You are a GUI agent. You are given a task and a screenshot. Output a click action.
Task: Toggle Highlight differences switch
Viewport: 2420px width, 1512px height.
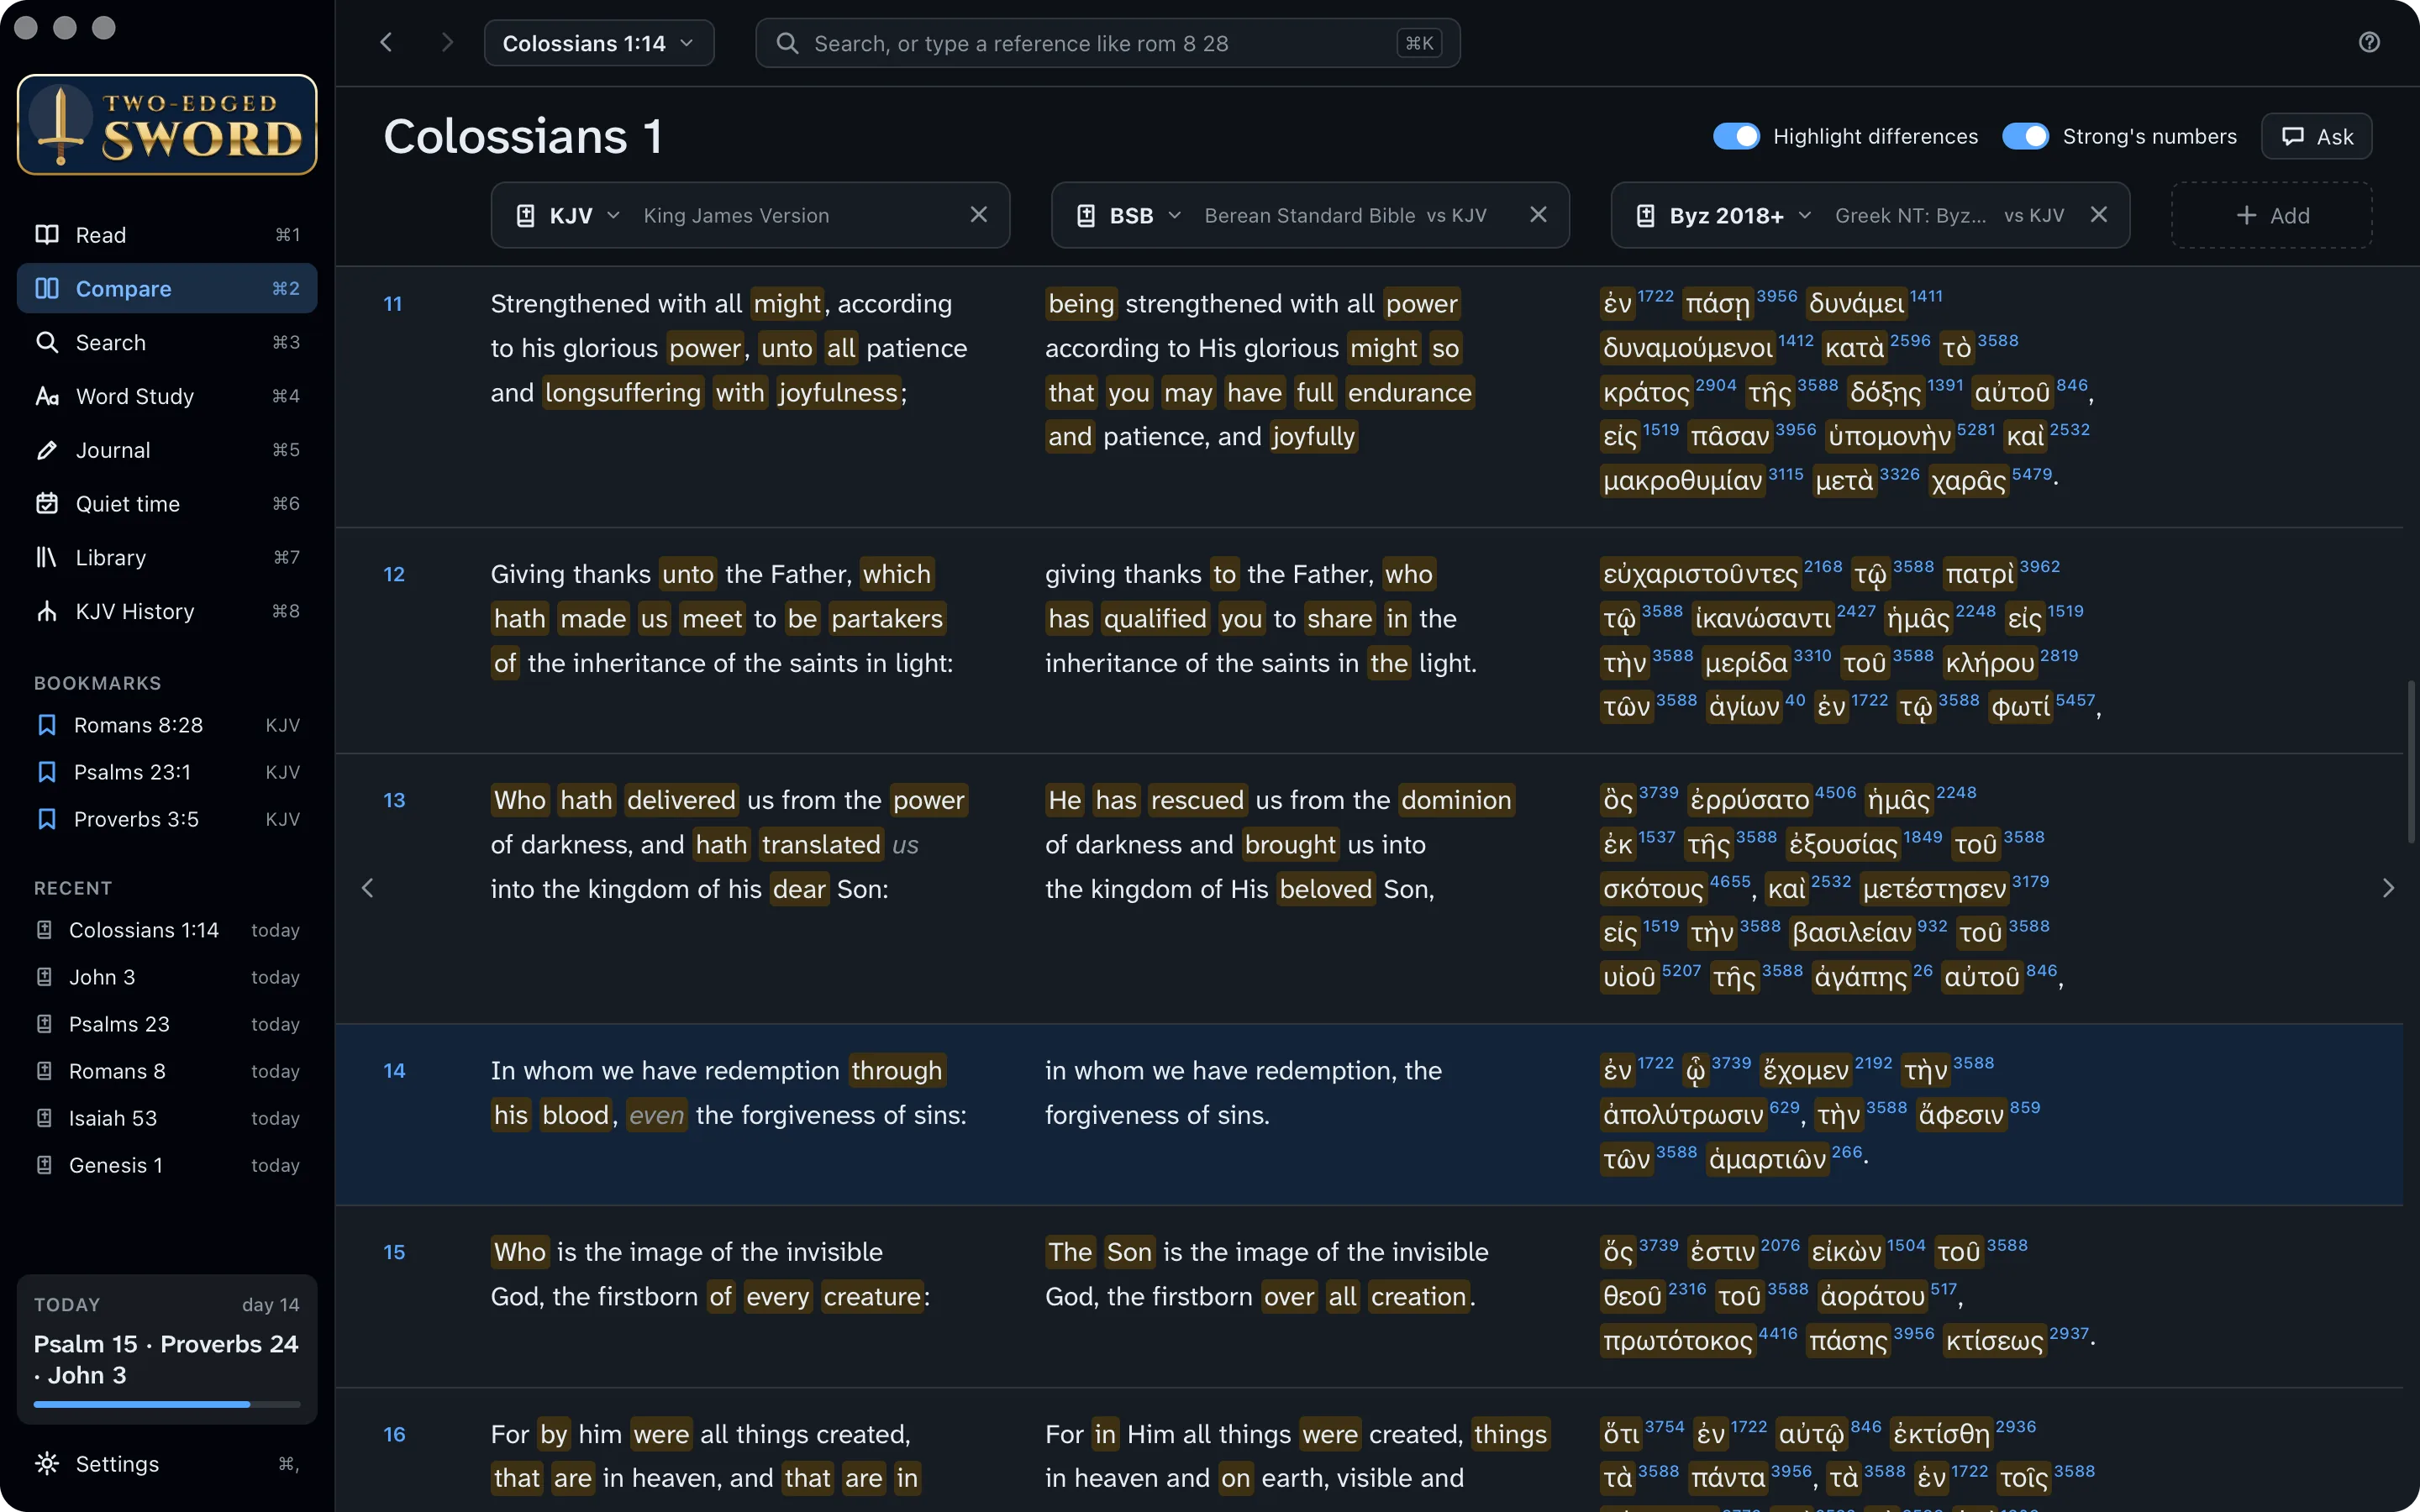1736,136
